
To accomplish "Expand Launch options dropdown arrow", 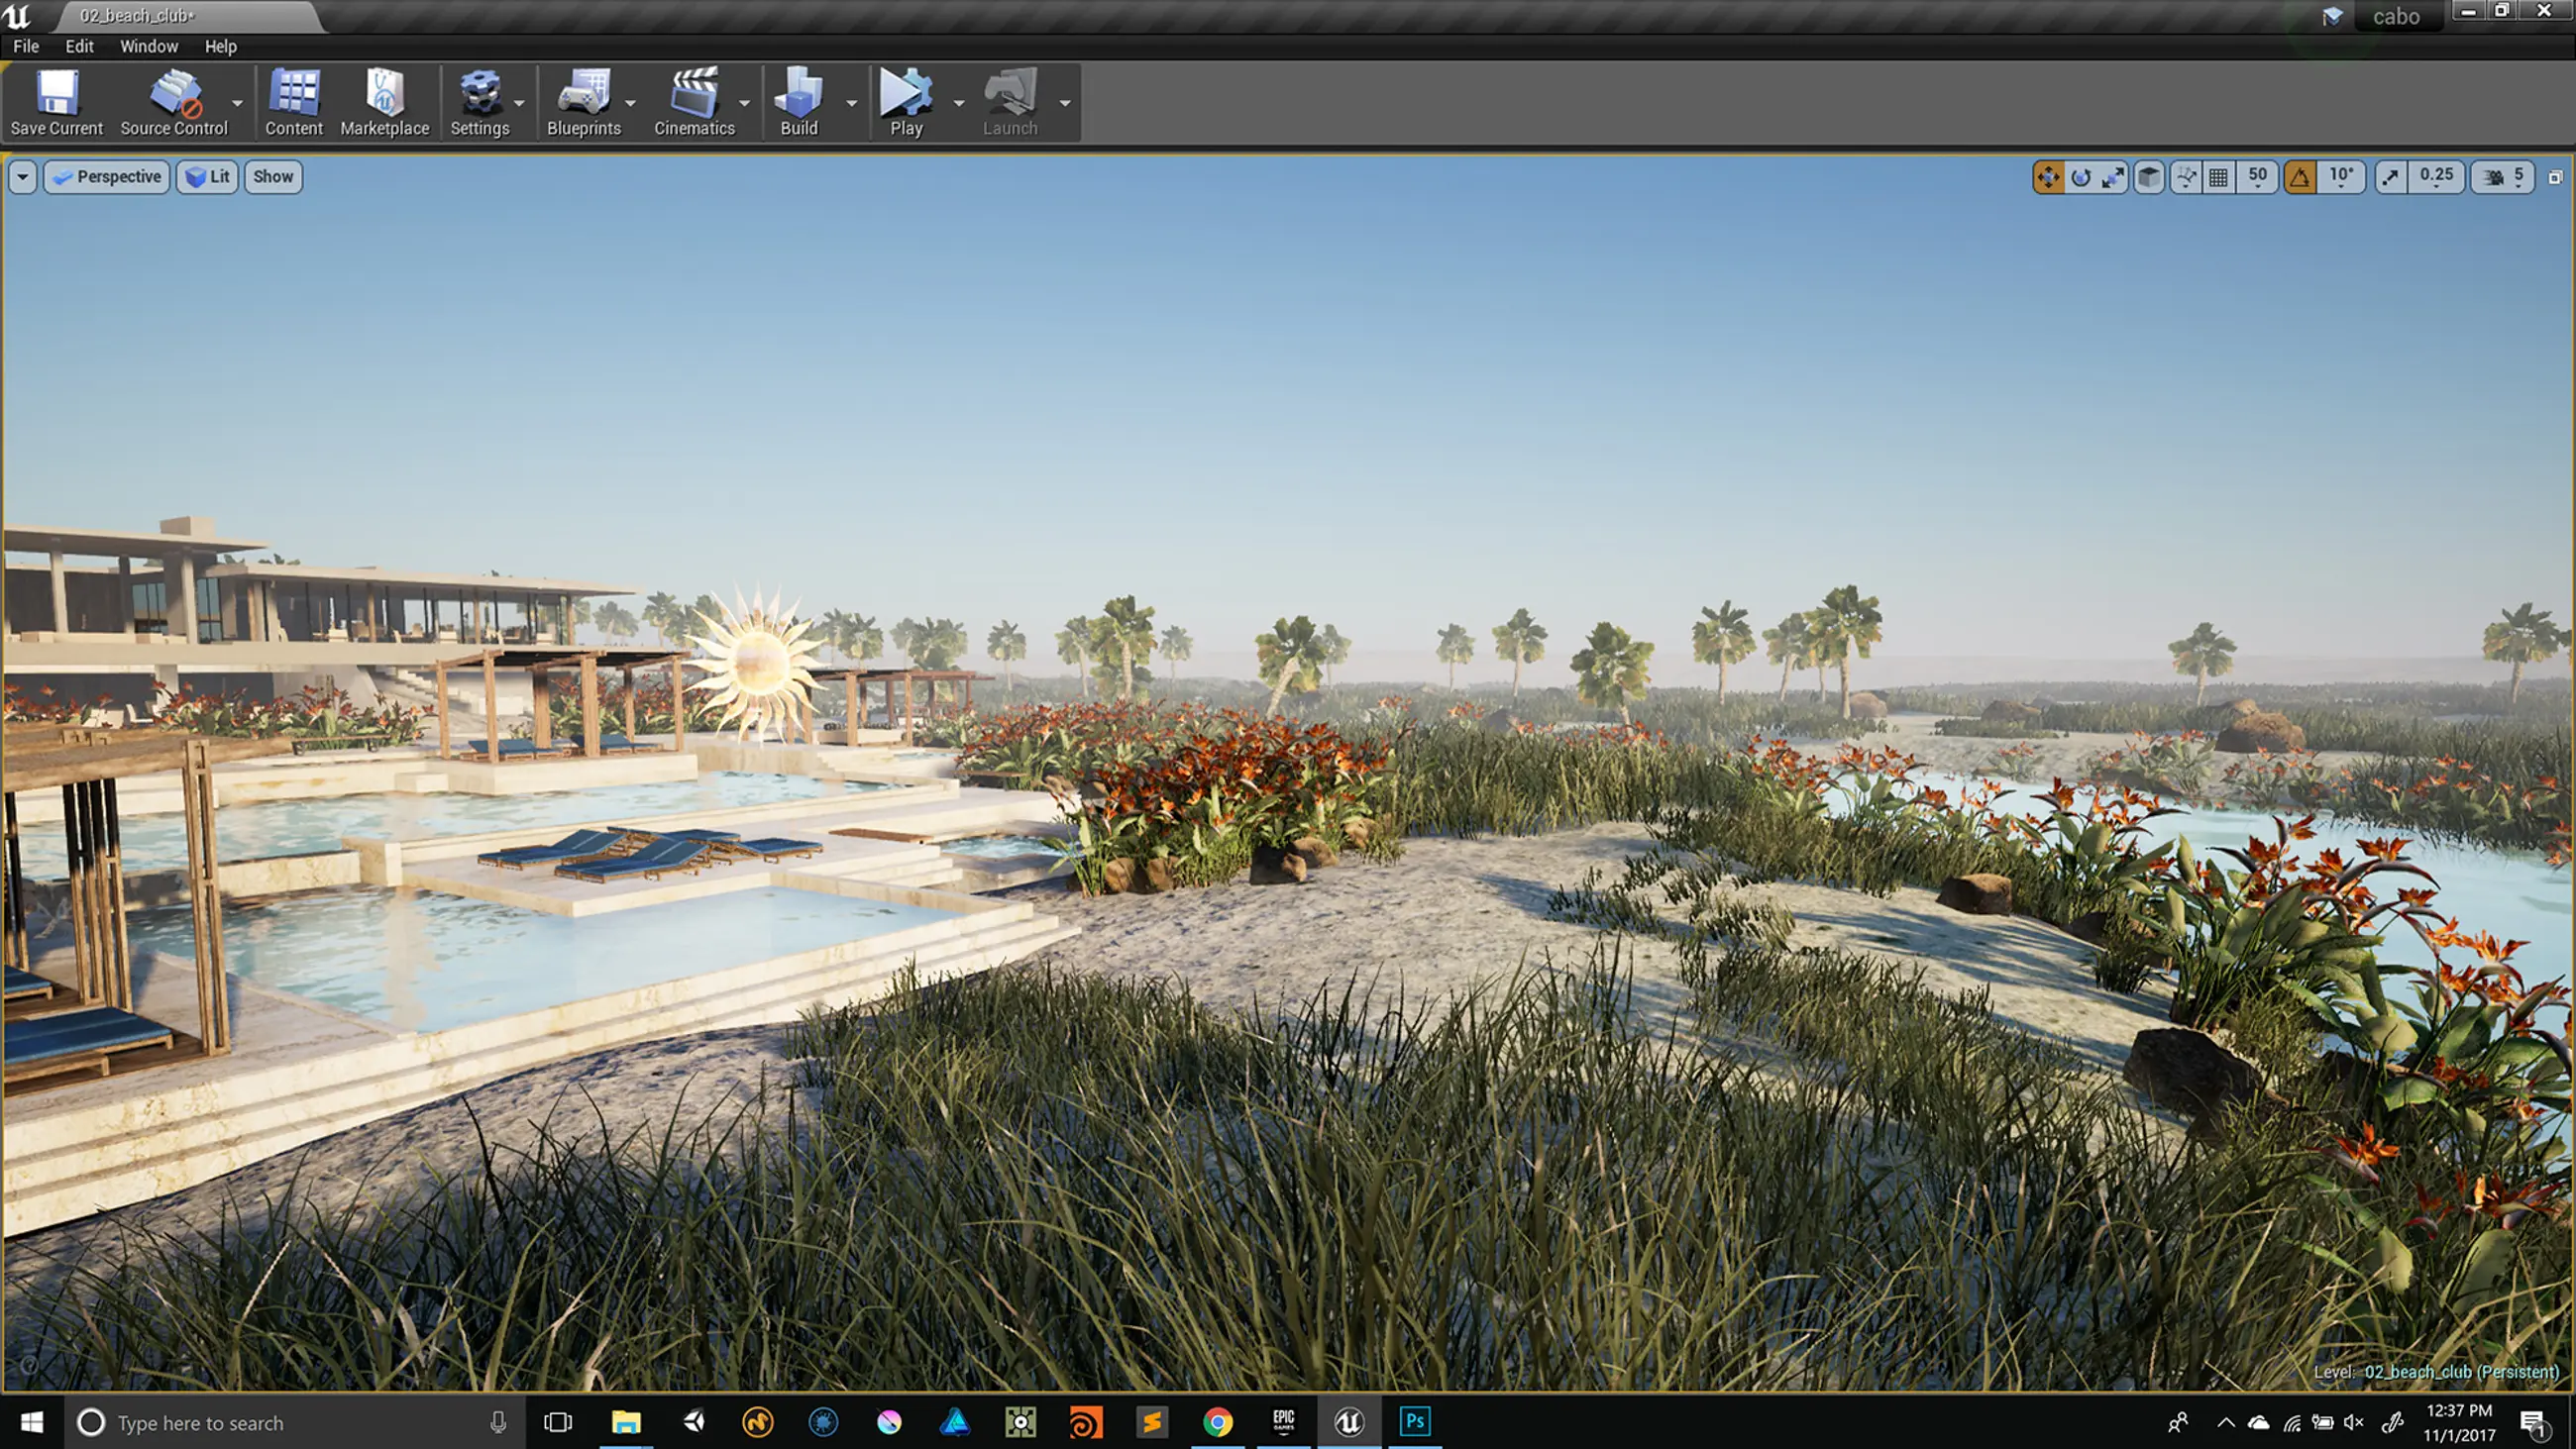I will [1065, 103].
